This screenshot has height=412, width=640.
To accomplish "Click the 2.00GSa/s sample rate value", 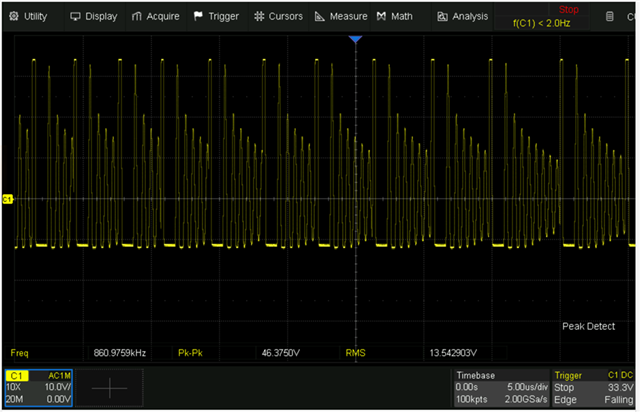I will click(x=526, y=399).
